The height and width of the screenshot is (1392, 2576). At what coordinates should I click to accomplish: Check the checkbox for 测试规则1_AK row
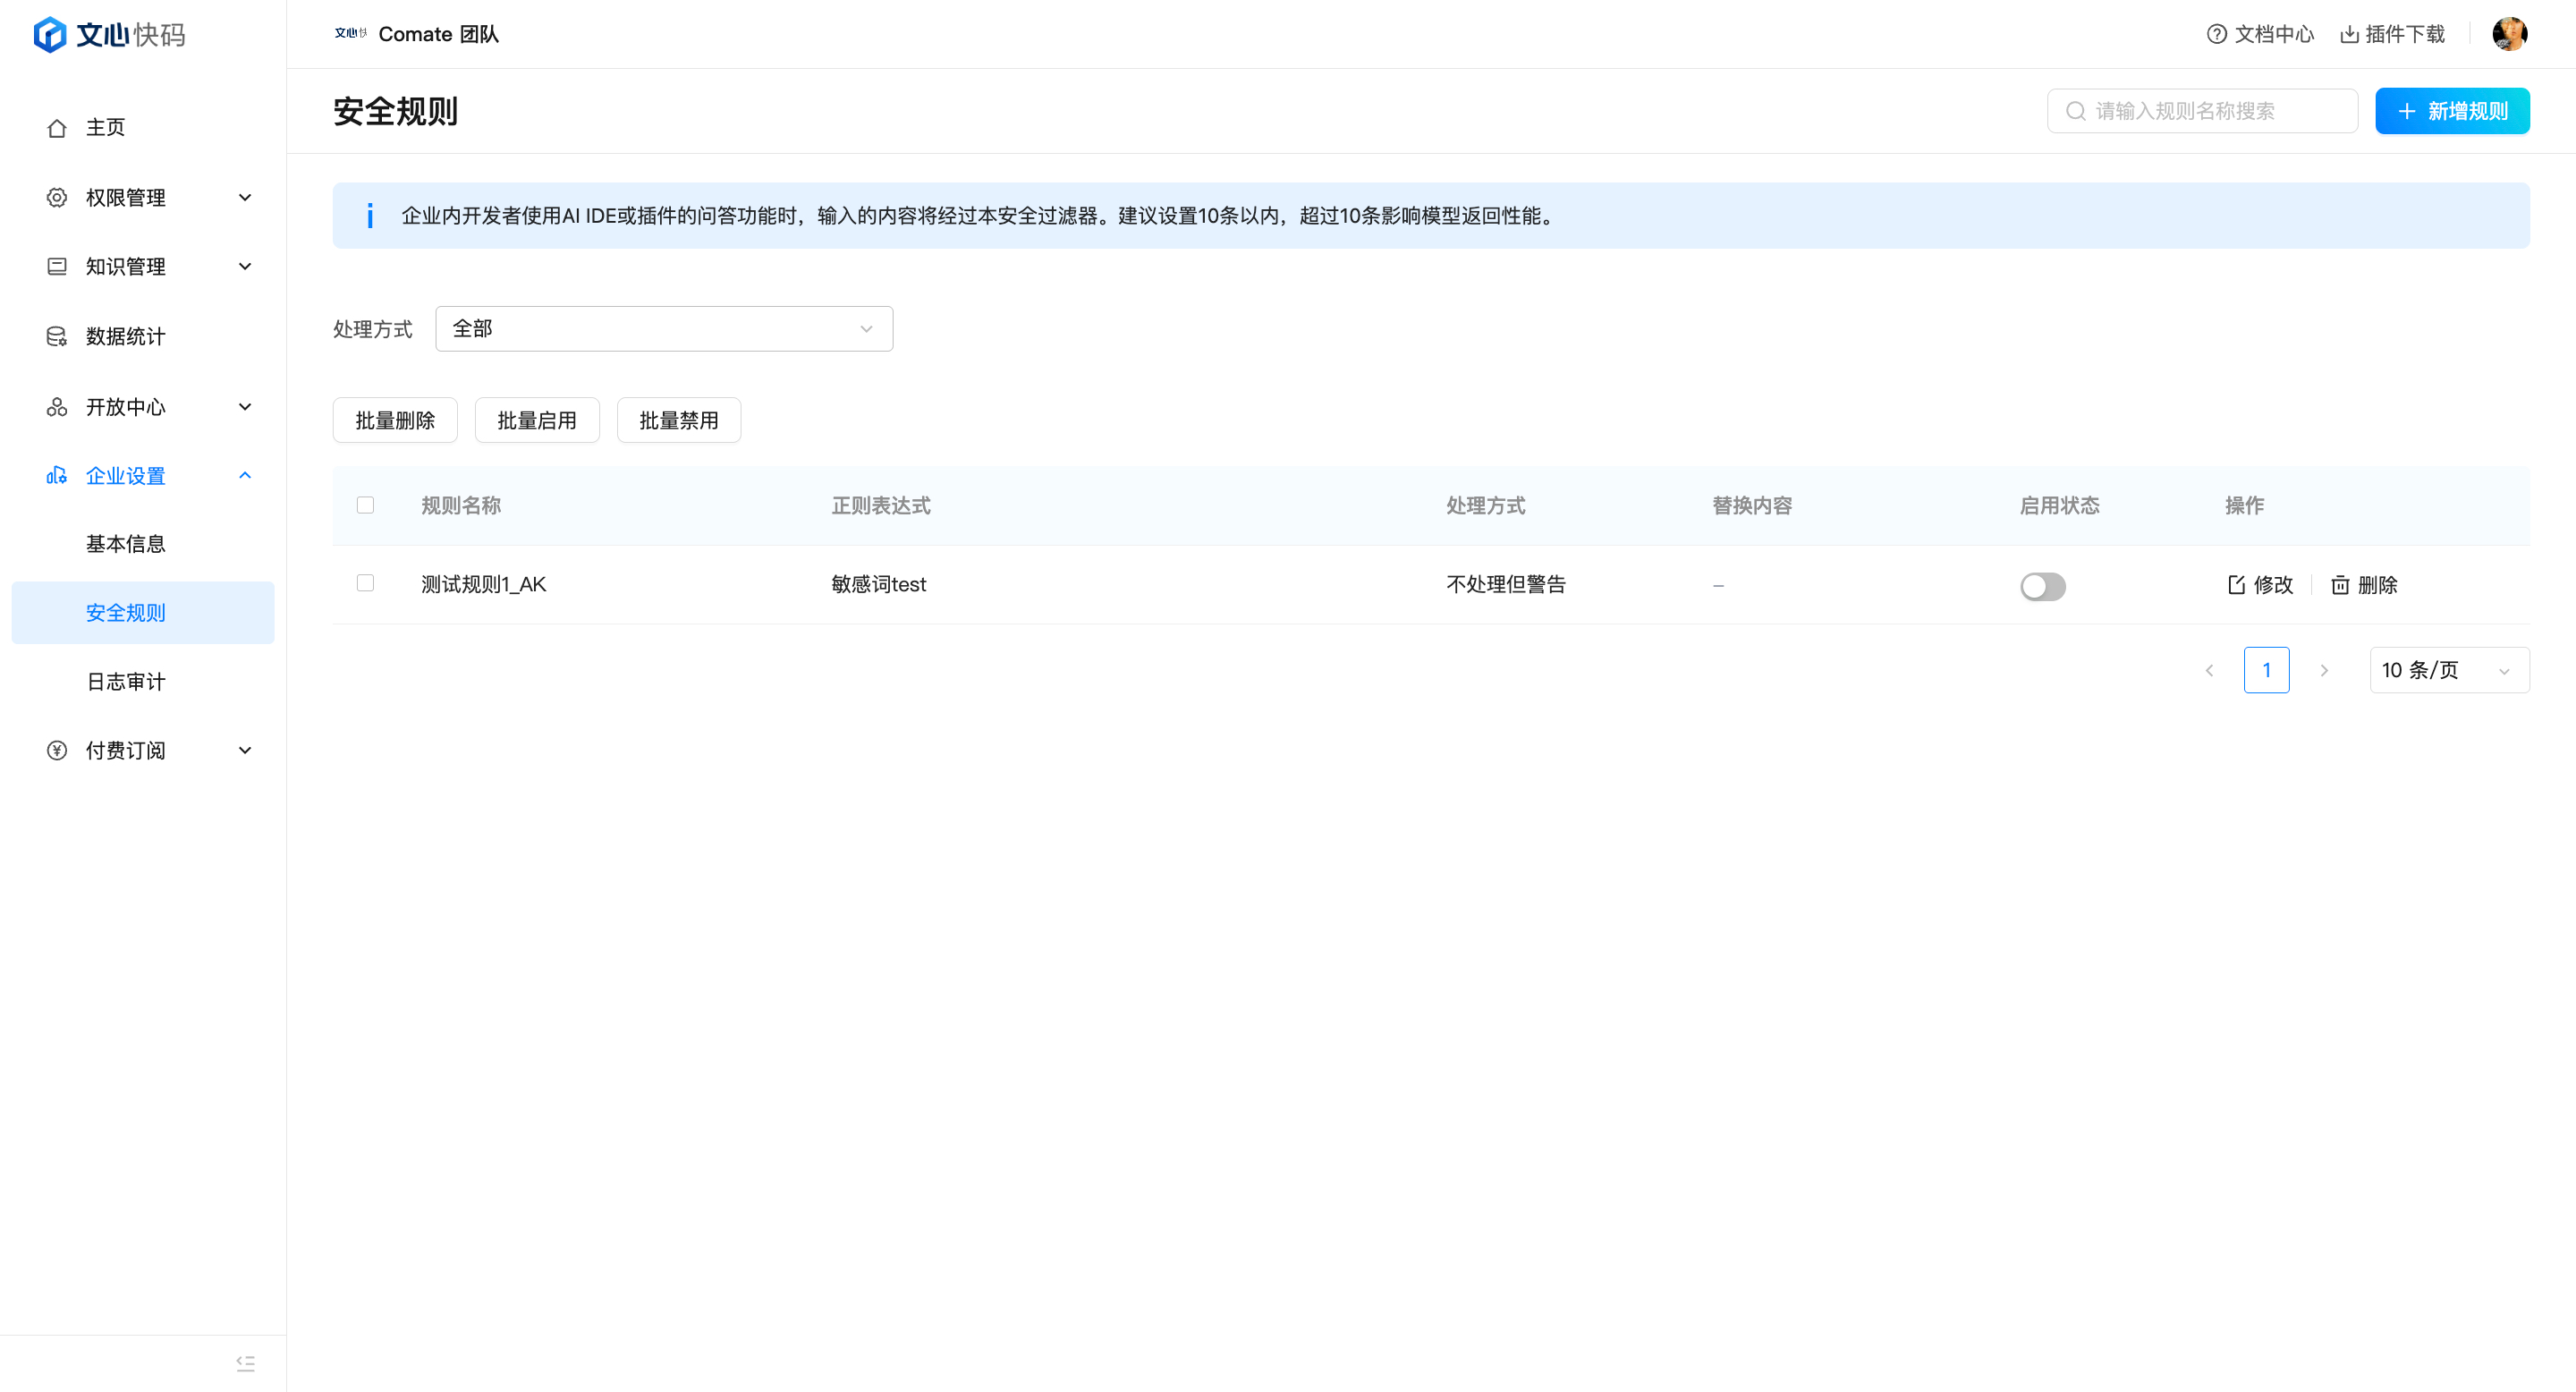coord(365,583)
